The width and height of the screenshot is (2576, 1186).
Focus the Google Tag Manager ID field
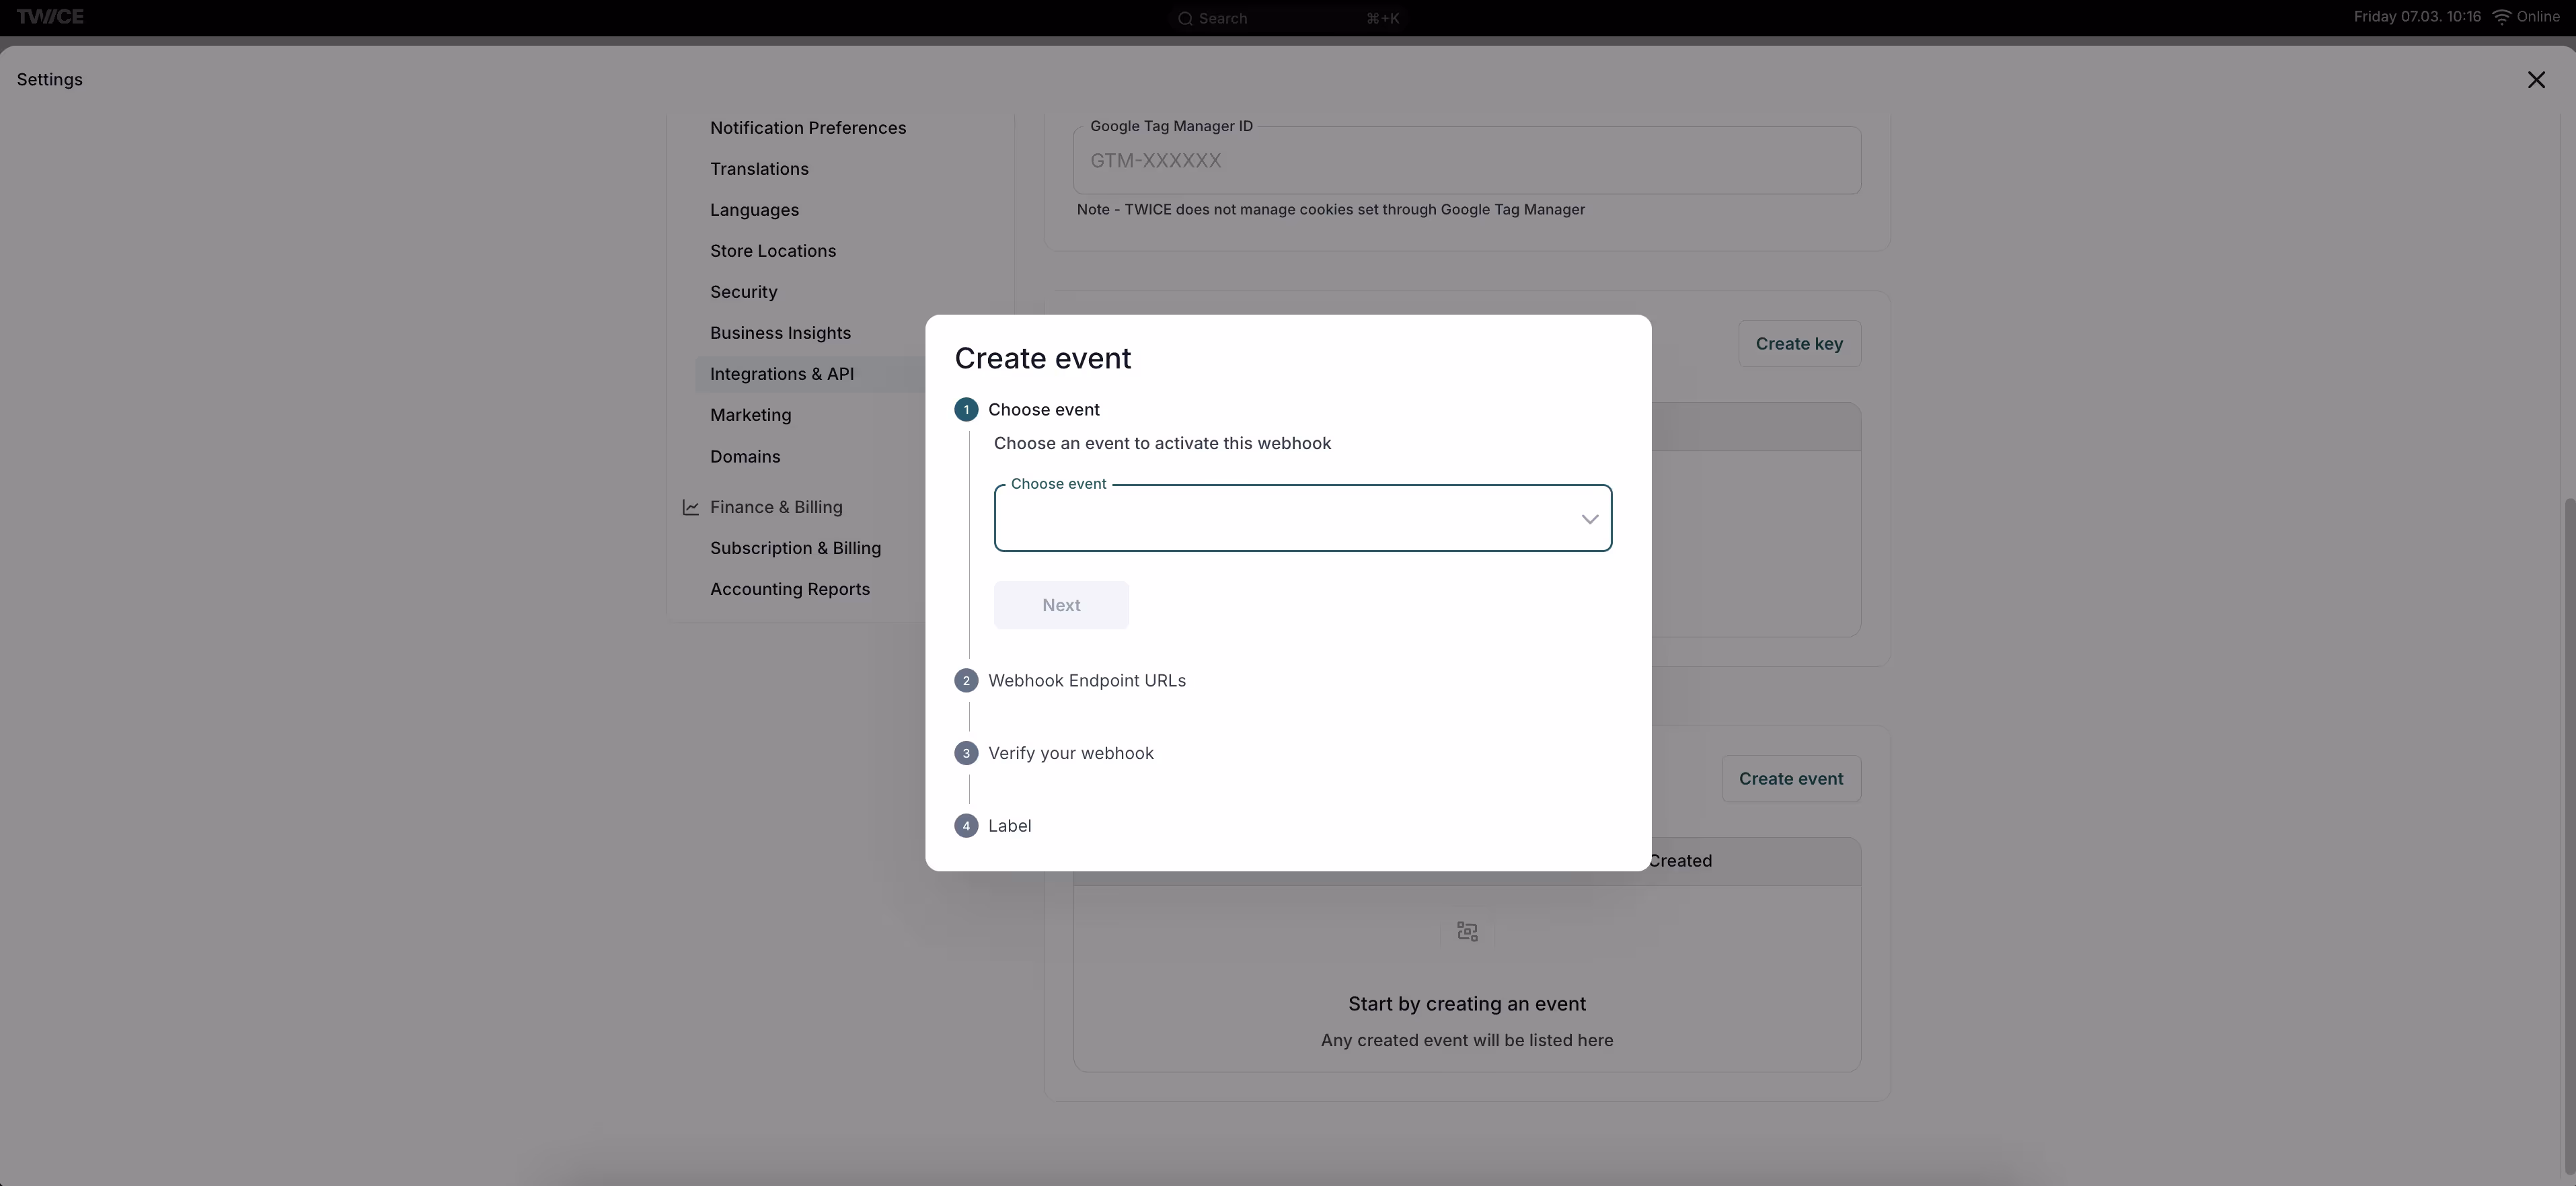point(1466,161)
